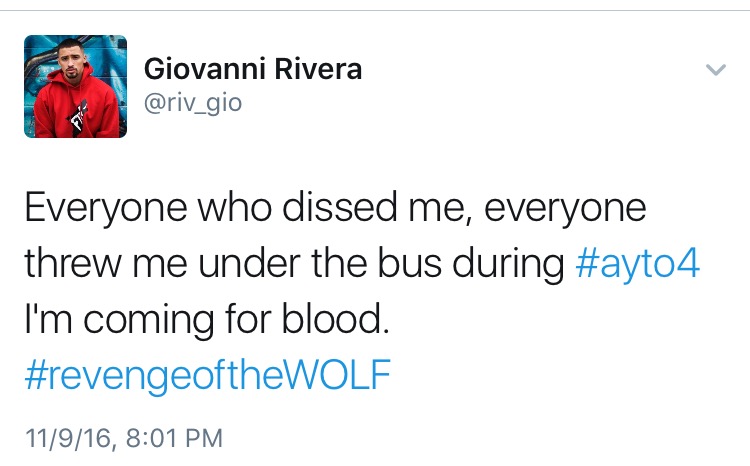
Task: Open Giovanni Rivera's profile picture
Action: click(76, 87)
